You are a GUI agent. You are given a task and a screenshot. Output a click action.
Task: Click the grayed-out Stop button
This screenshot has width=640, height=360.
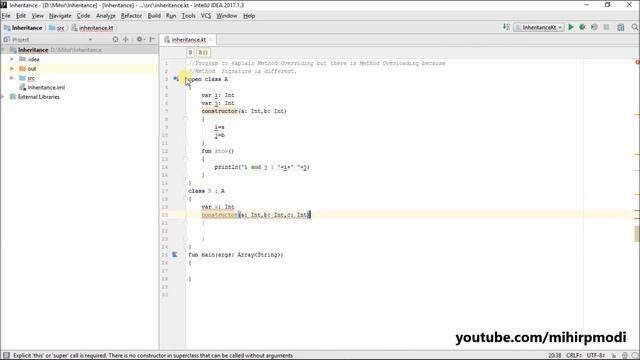606,27
